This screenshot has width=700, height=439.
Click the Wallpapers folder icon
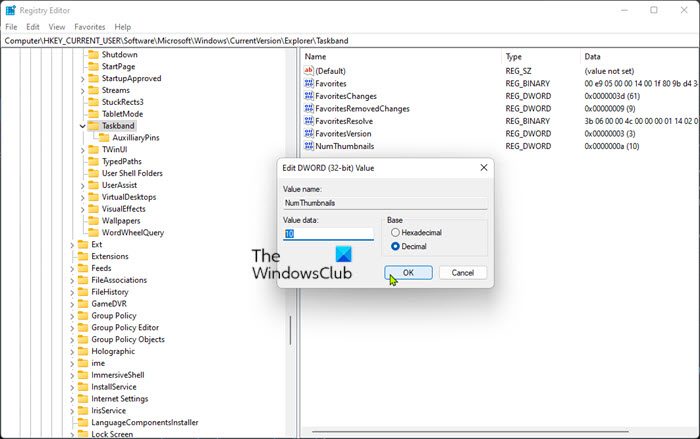pos(93,221)
